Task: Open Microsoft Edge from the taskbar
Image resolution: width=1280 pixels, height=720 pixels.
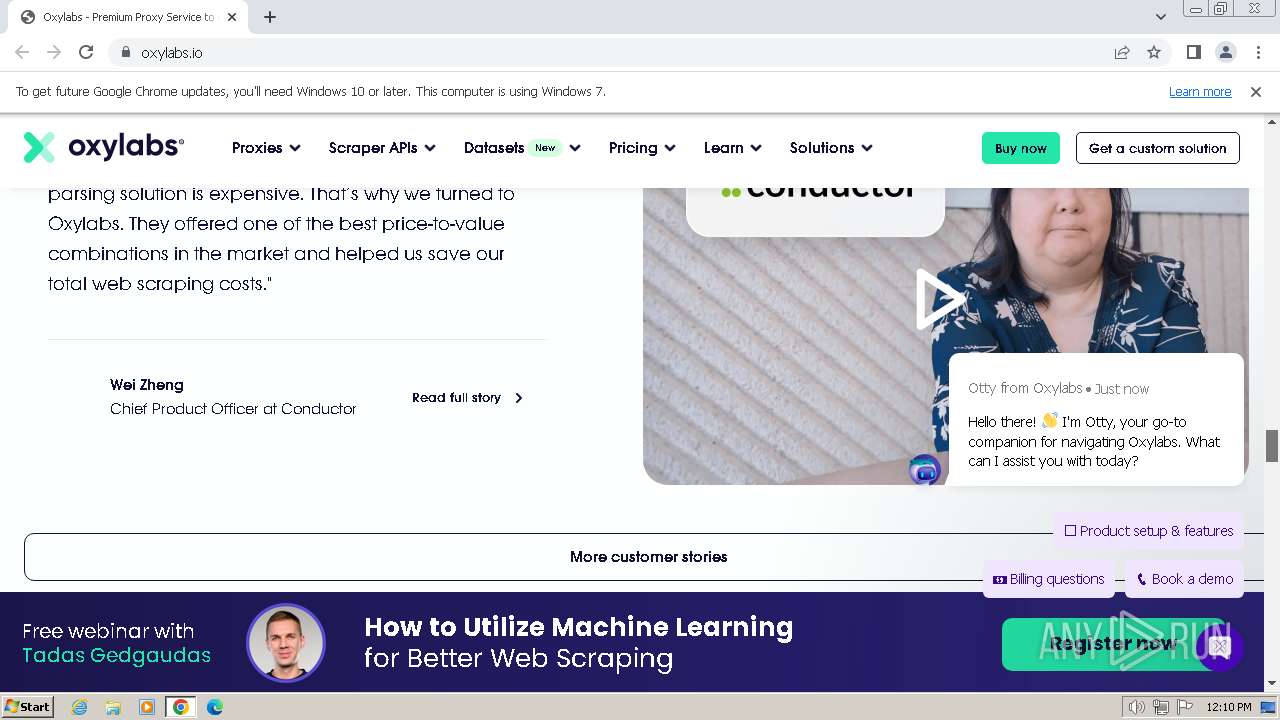Action: point(215,707)
